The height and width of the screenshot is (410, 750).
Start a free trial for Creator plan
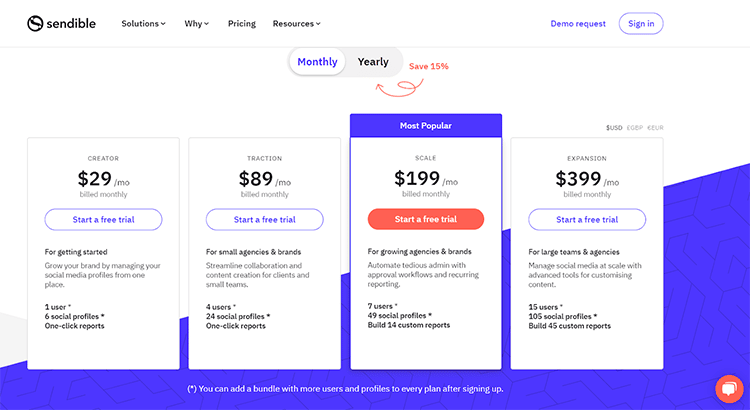click(103, 219)
